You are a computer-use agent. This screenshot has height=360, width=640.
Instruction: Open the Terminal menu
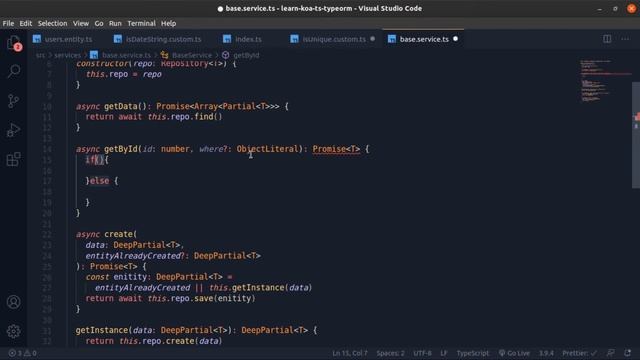click(141, 23)
